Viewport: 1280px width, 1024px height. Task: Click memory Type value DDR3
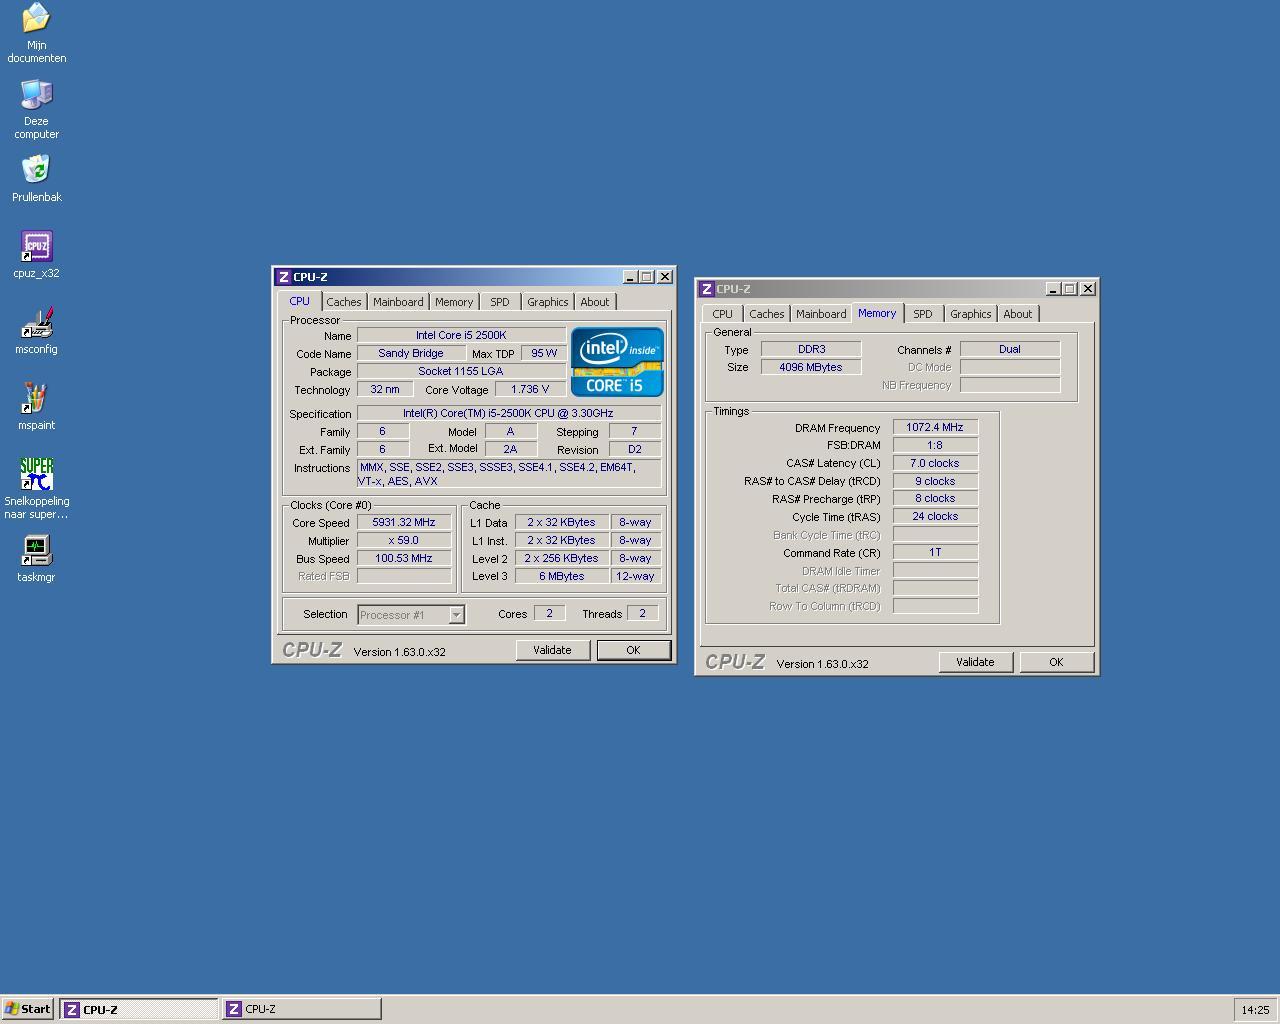811,349
